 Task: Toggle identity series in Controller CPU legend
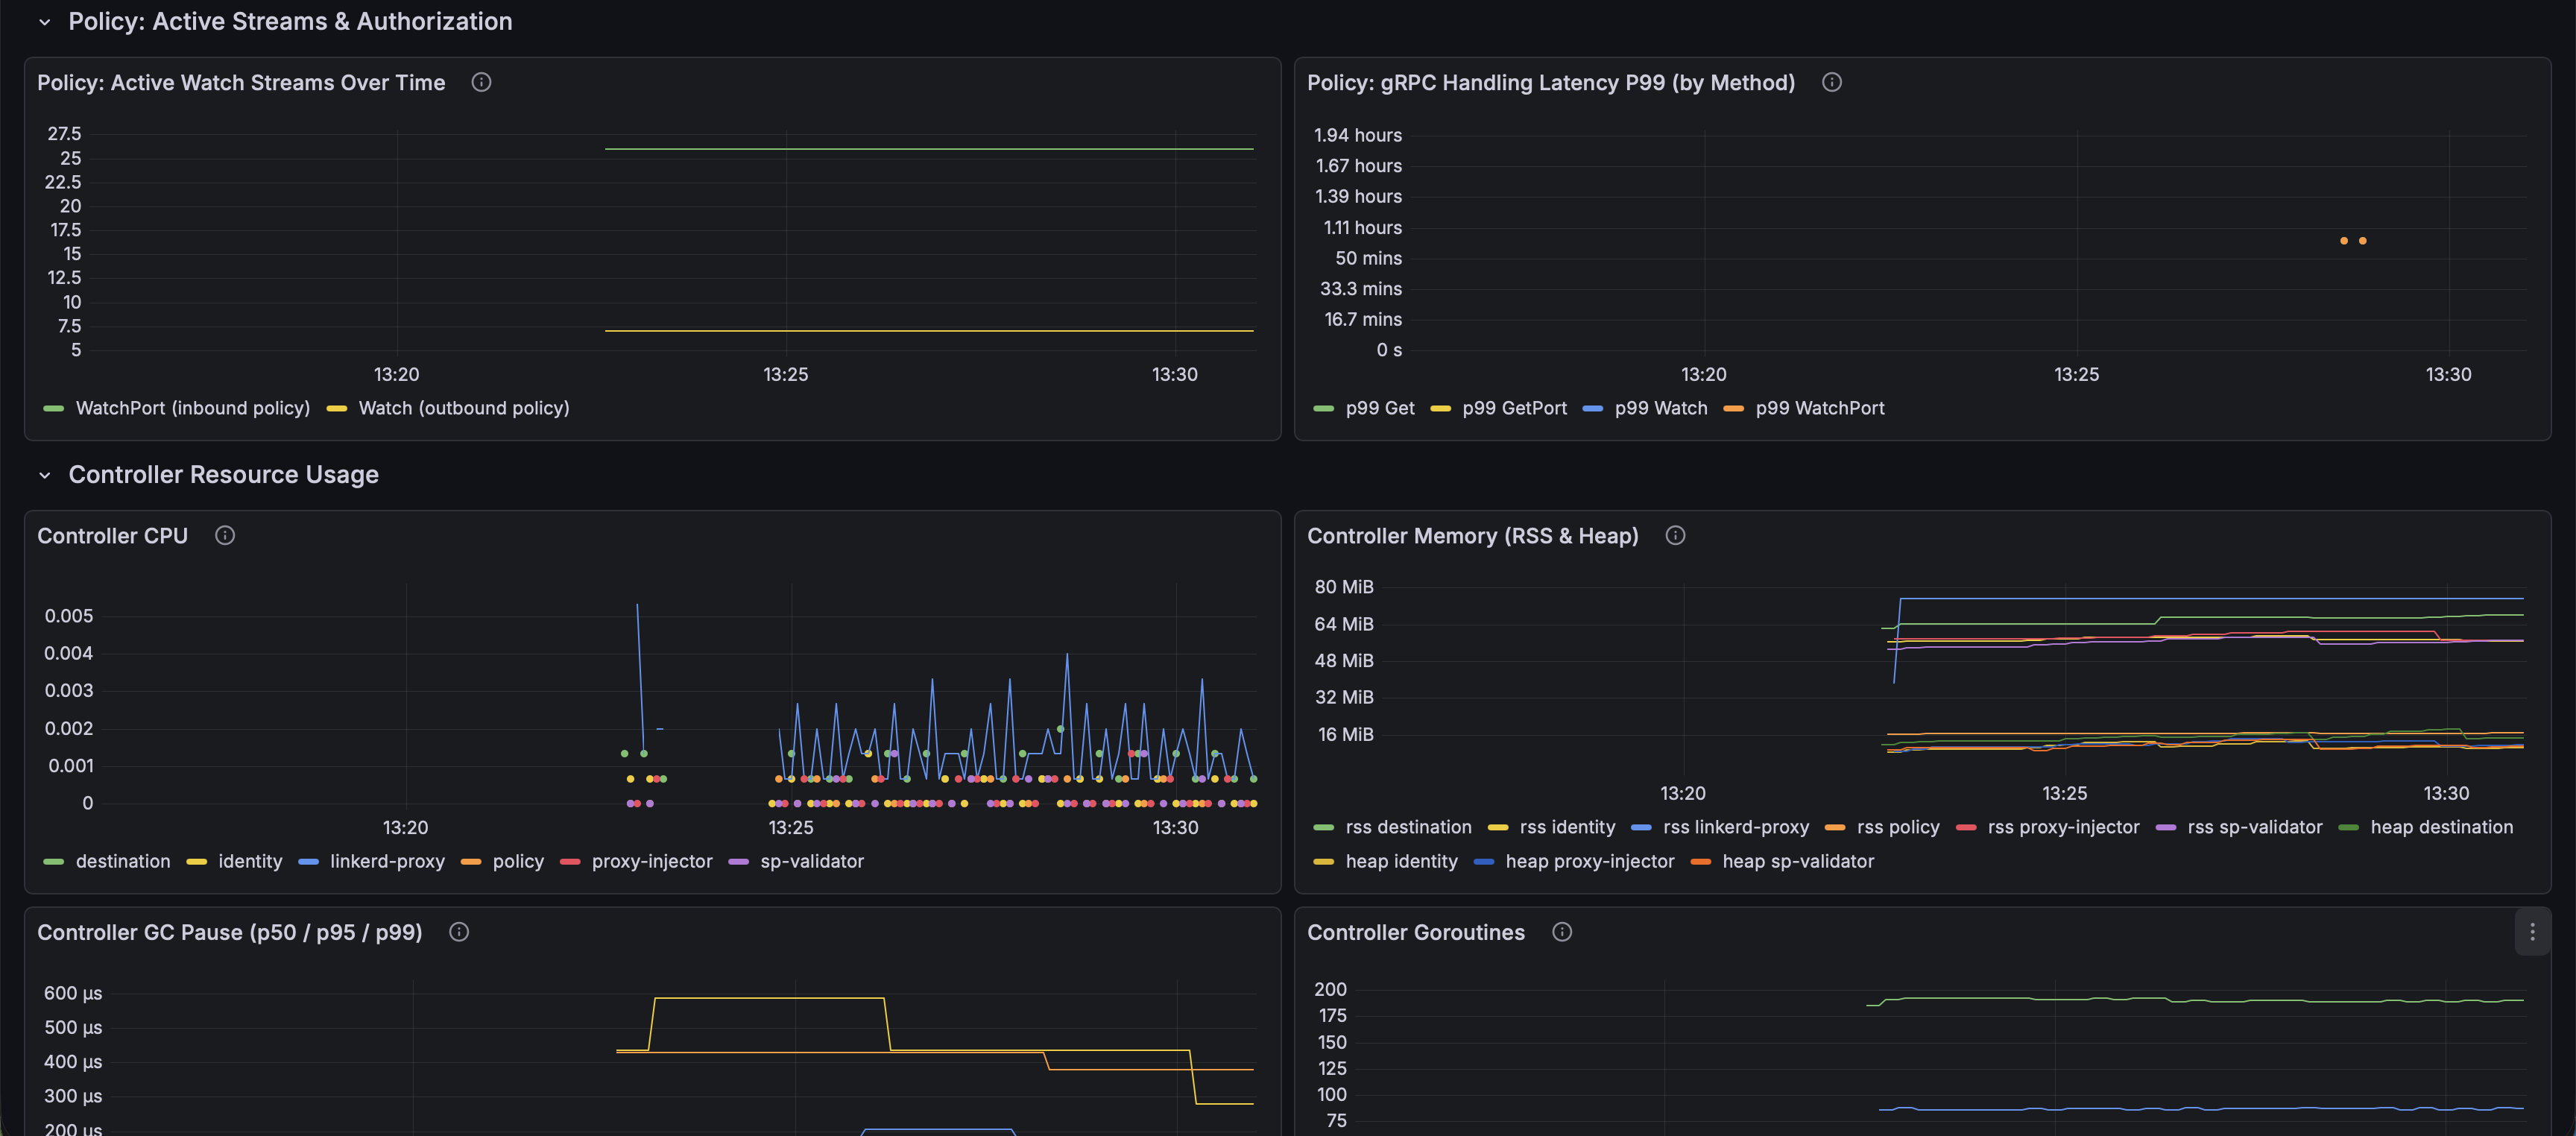(x=250, y=861)
